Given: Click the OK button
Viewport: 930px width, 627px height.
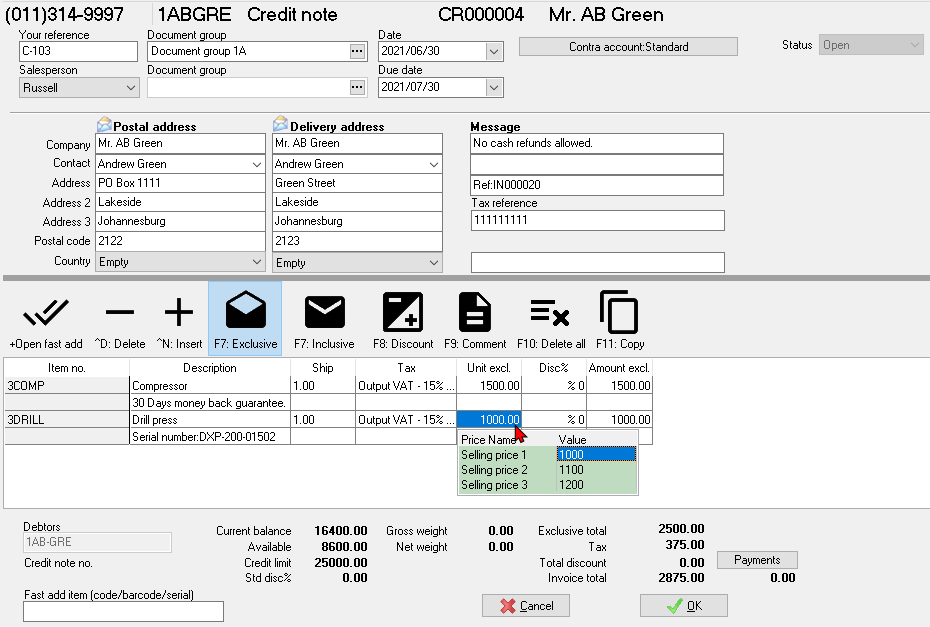Looking at the screenshot, I should point(684,605).
